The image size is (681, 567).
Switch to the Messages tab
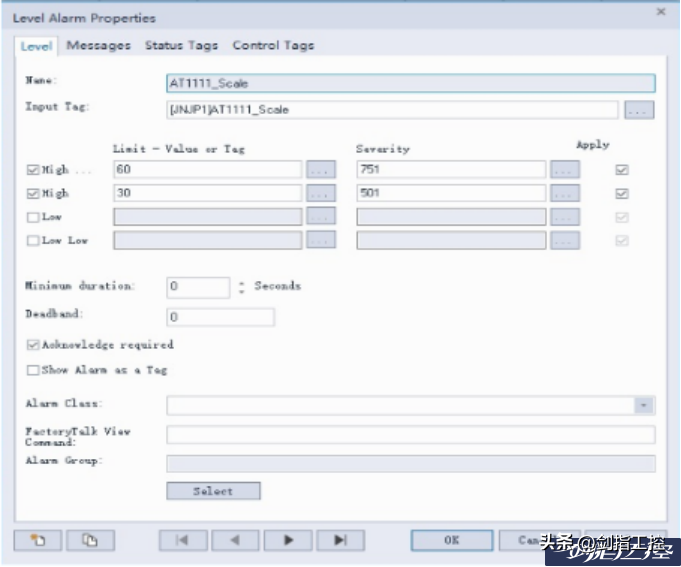98,46
